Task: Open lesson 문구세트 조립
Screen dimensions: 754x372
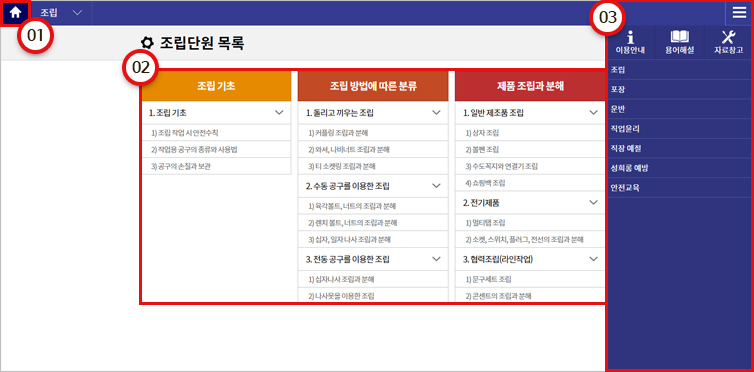Action: point(530,279)
